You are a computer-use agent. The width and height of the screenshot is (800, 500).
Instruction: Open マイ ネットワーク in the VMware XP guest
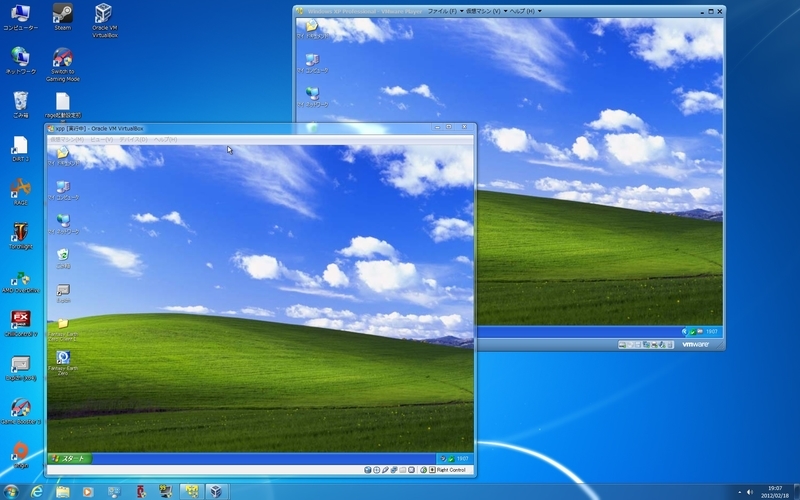point(312,97)
